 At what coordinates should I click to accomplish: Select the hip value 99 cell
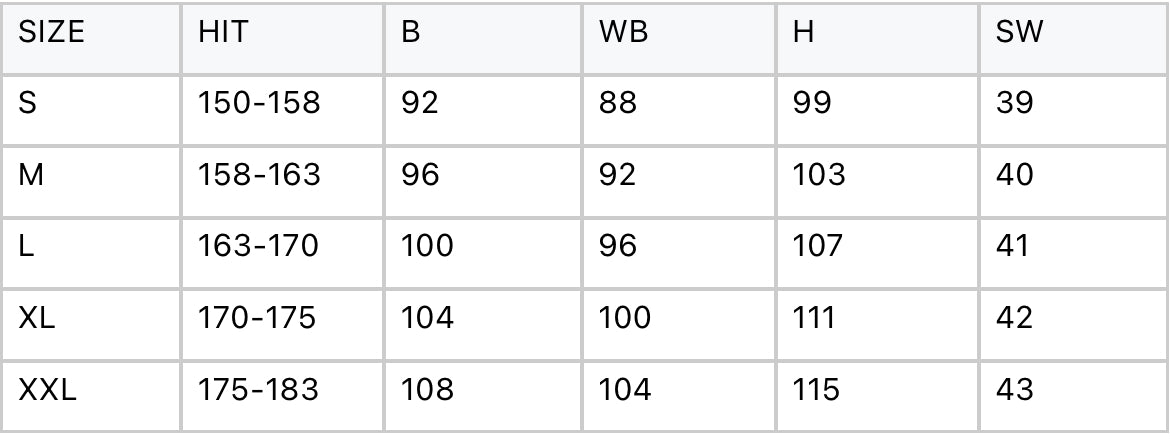(x=812, y=103)
